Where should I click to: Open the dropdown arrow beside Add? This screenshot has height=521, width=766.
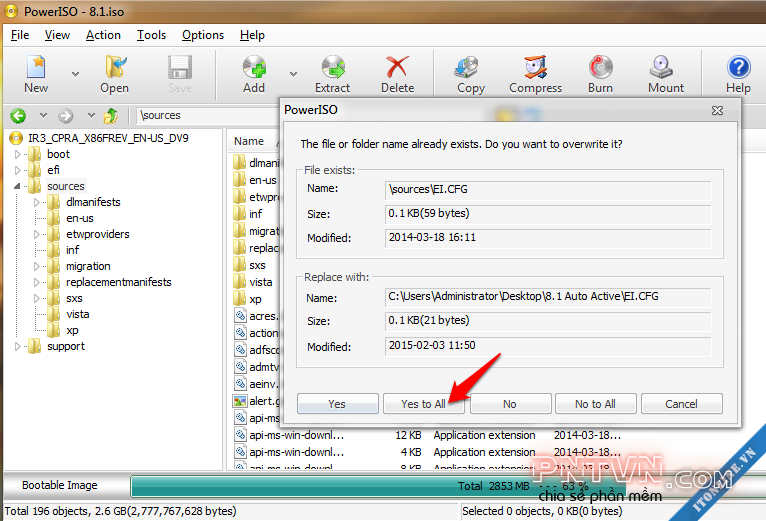[293, 74]
